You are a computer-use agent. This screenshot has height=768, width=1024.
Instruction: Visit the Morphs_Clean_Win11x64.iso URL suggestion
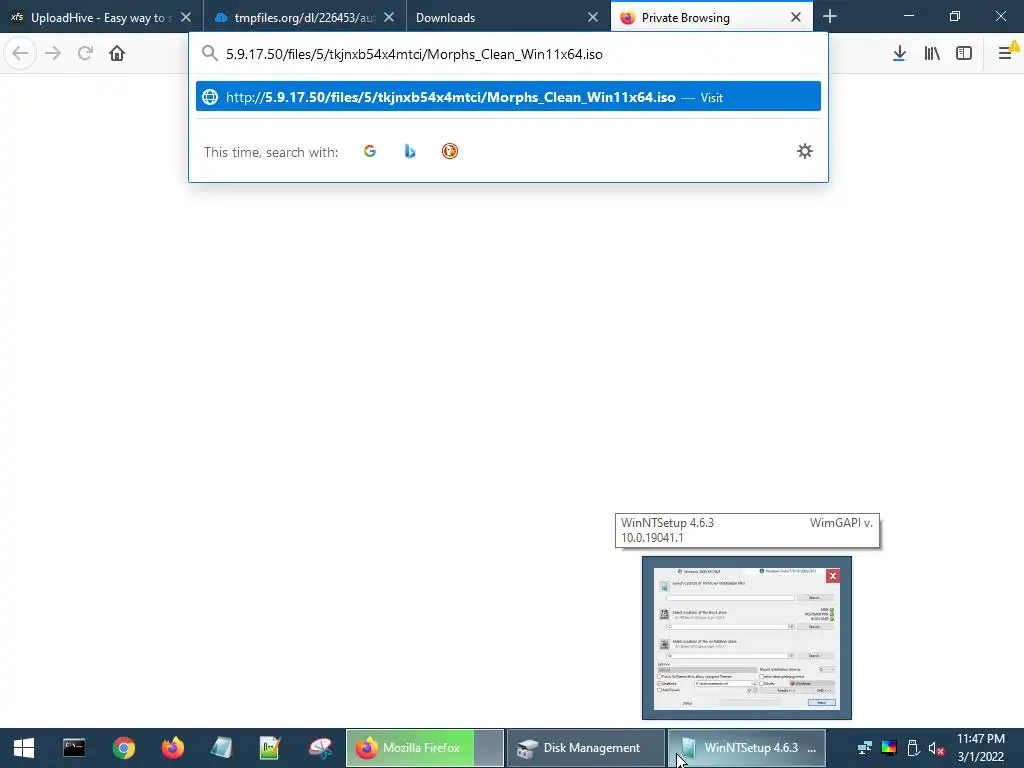click(508, 97)
